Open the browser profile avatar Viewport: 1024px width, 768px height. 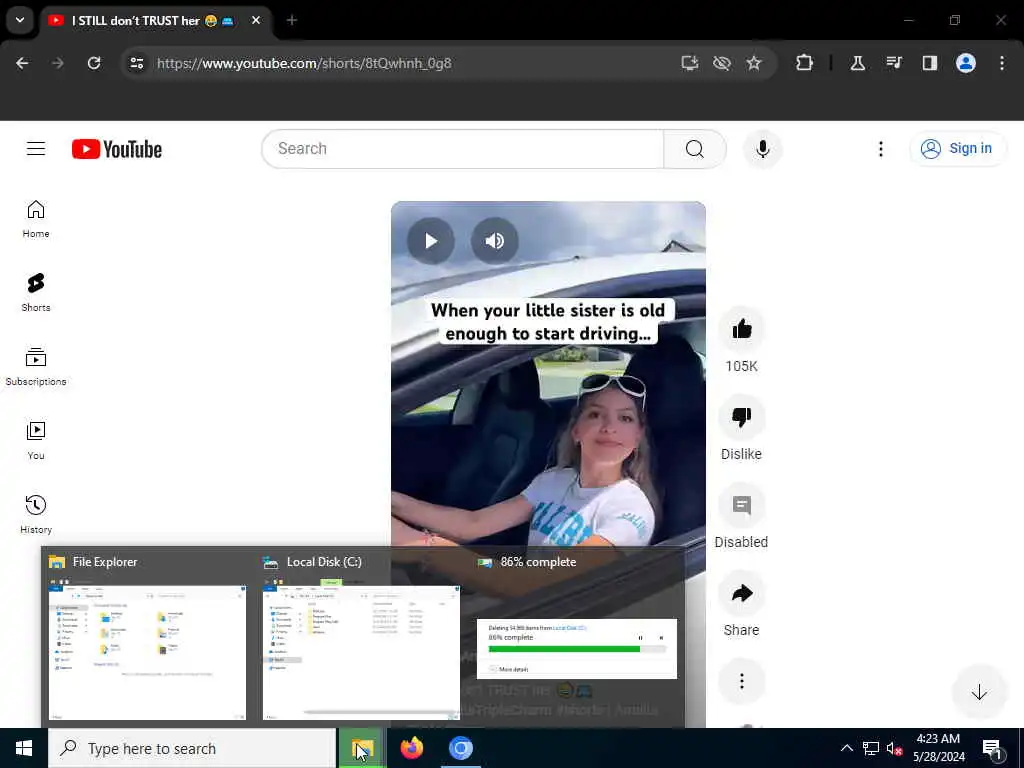pos(966,63)
